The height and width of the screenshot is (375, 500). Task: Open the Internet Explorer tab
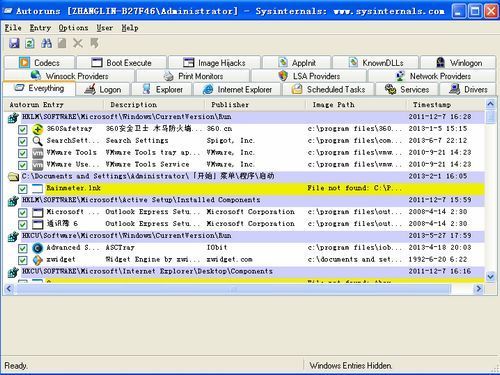237,89
